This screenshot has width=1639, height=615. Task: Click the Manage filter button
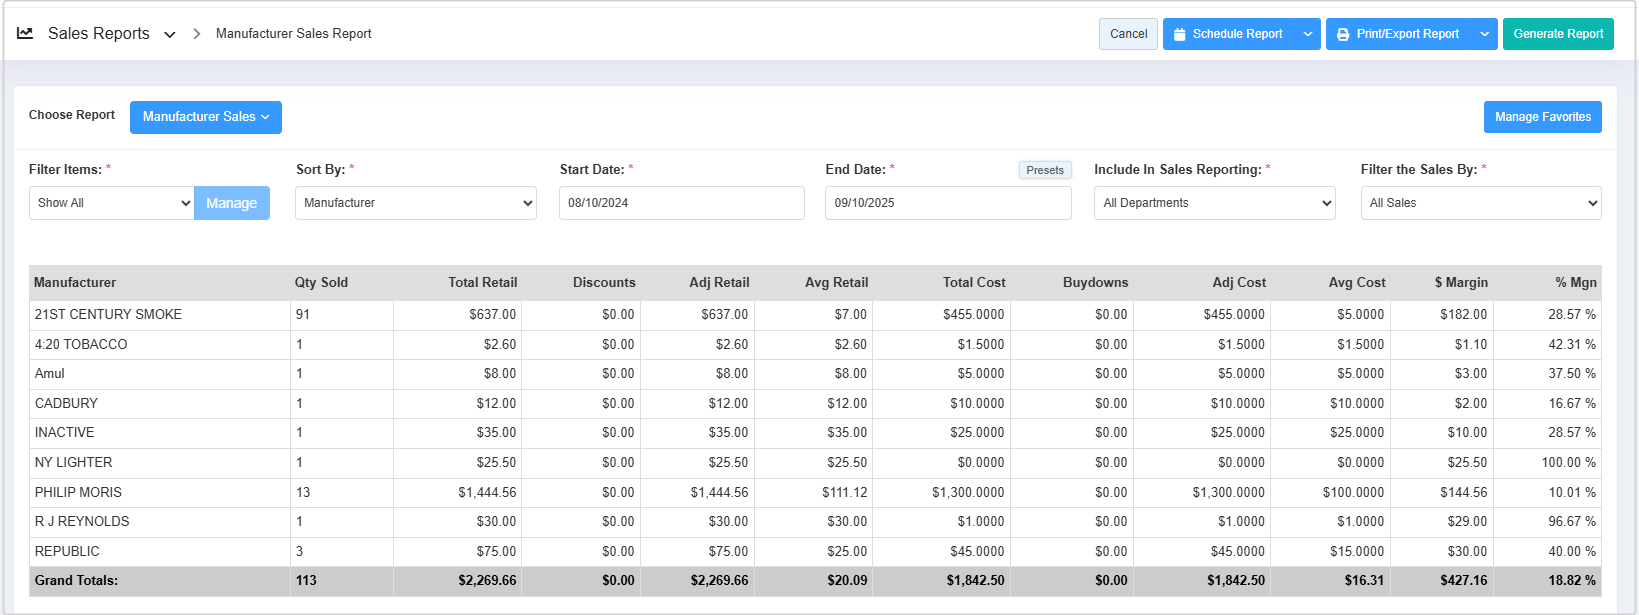(x=232, y=203)
